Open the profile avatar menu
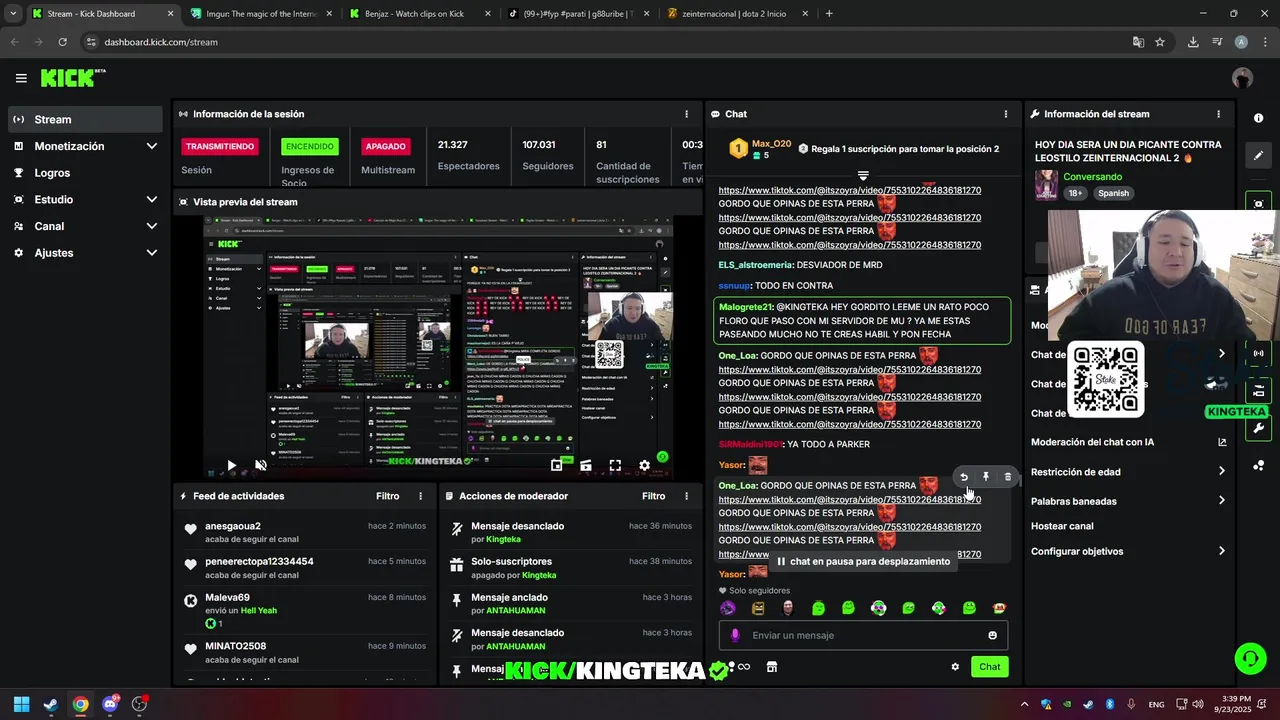Image resolution: width=1280 pixels, height=720 pixels. pyautogui.click(x=1242, y=78)
